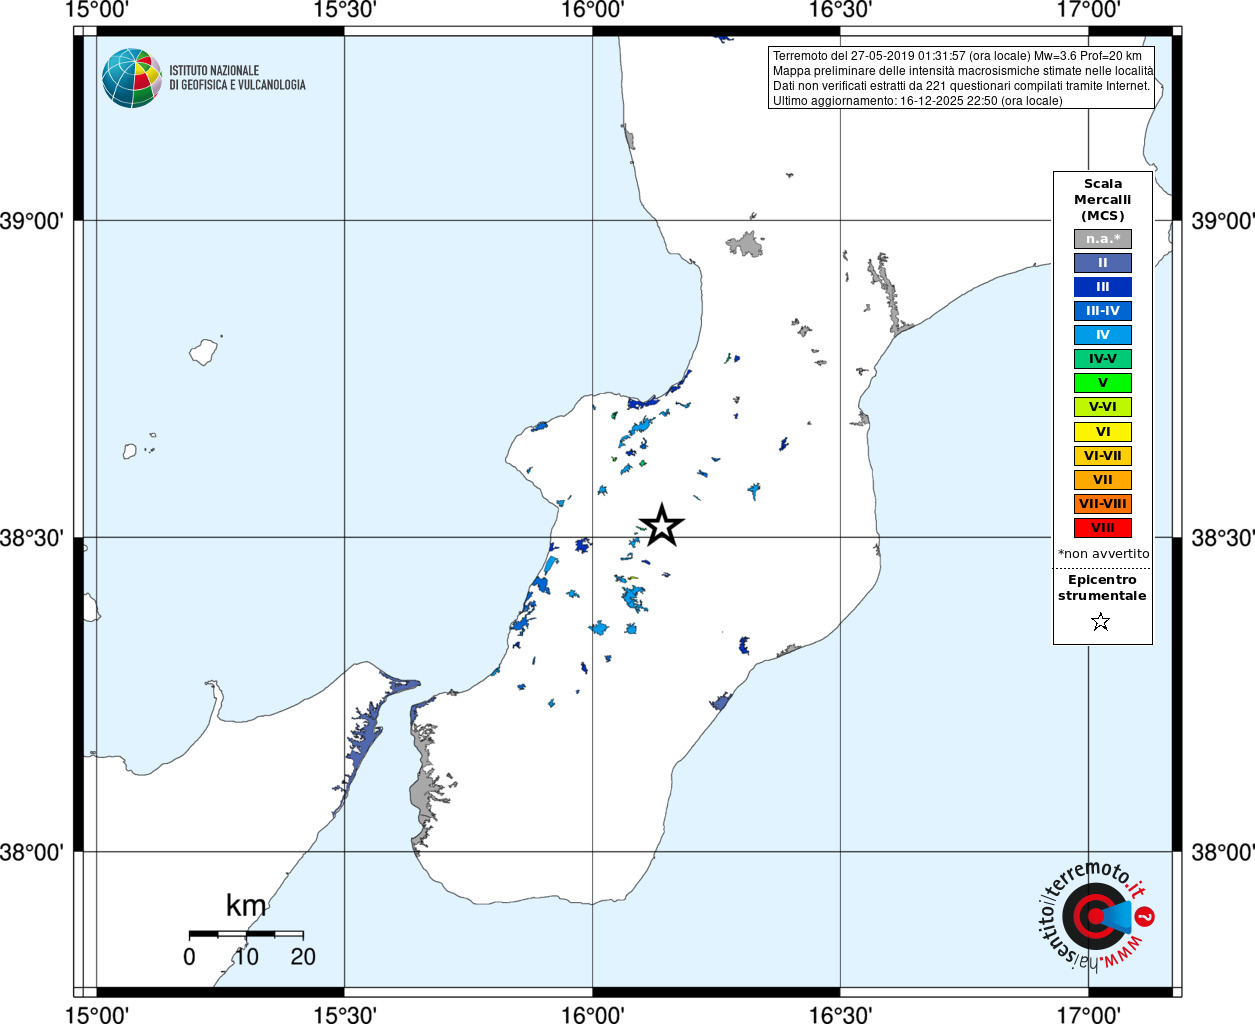The image size is (1255, 1024).
Task: Click the top axis label 17°00'
Action: 1088,10
